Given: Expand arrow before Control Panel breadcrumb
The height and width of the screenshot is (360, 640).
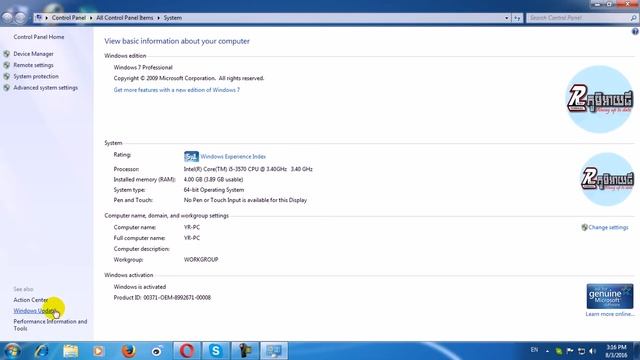Looking at the screenshot, I should (x=47, y=18).
